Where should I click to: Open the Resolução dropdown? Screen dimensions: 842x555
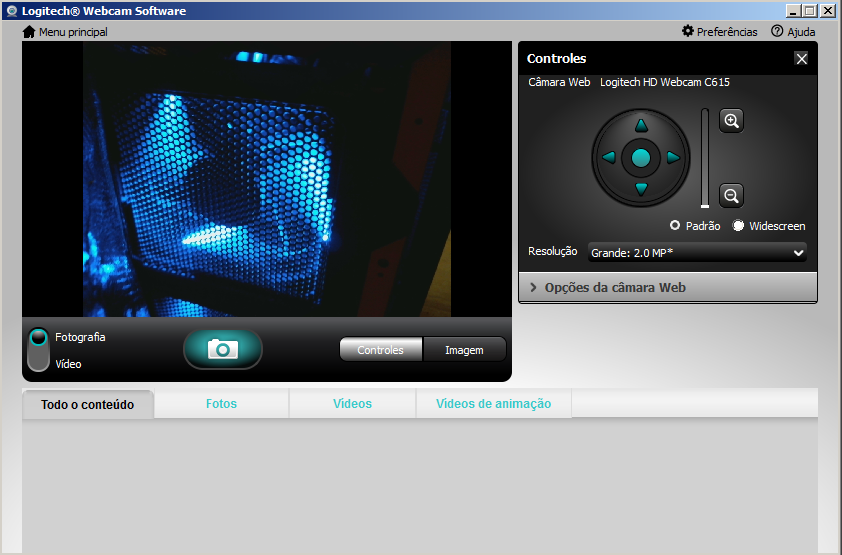[697, 253]
